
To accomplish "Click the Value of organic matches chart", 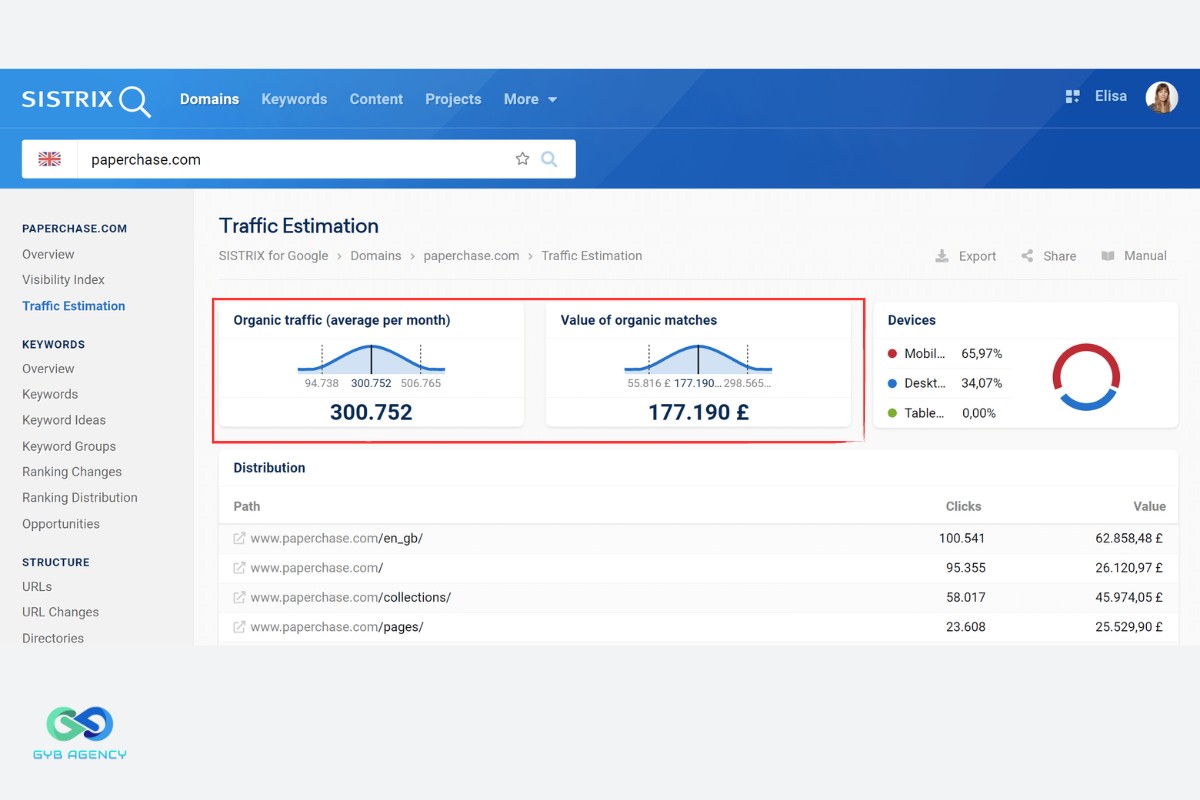I will (x=698, y=359).
